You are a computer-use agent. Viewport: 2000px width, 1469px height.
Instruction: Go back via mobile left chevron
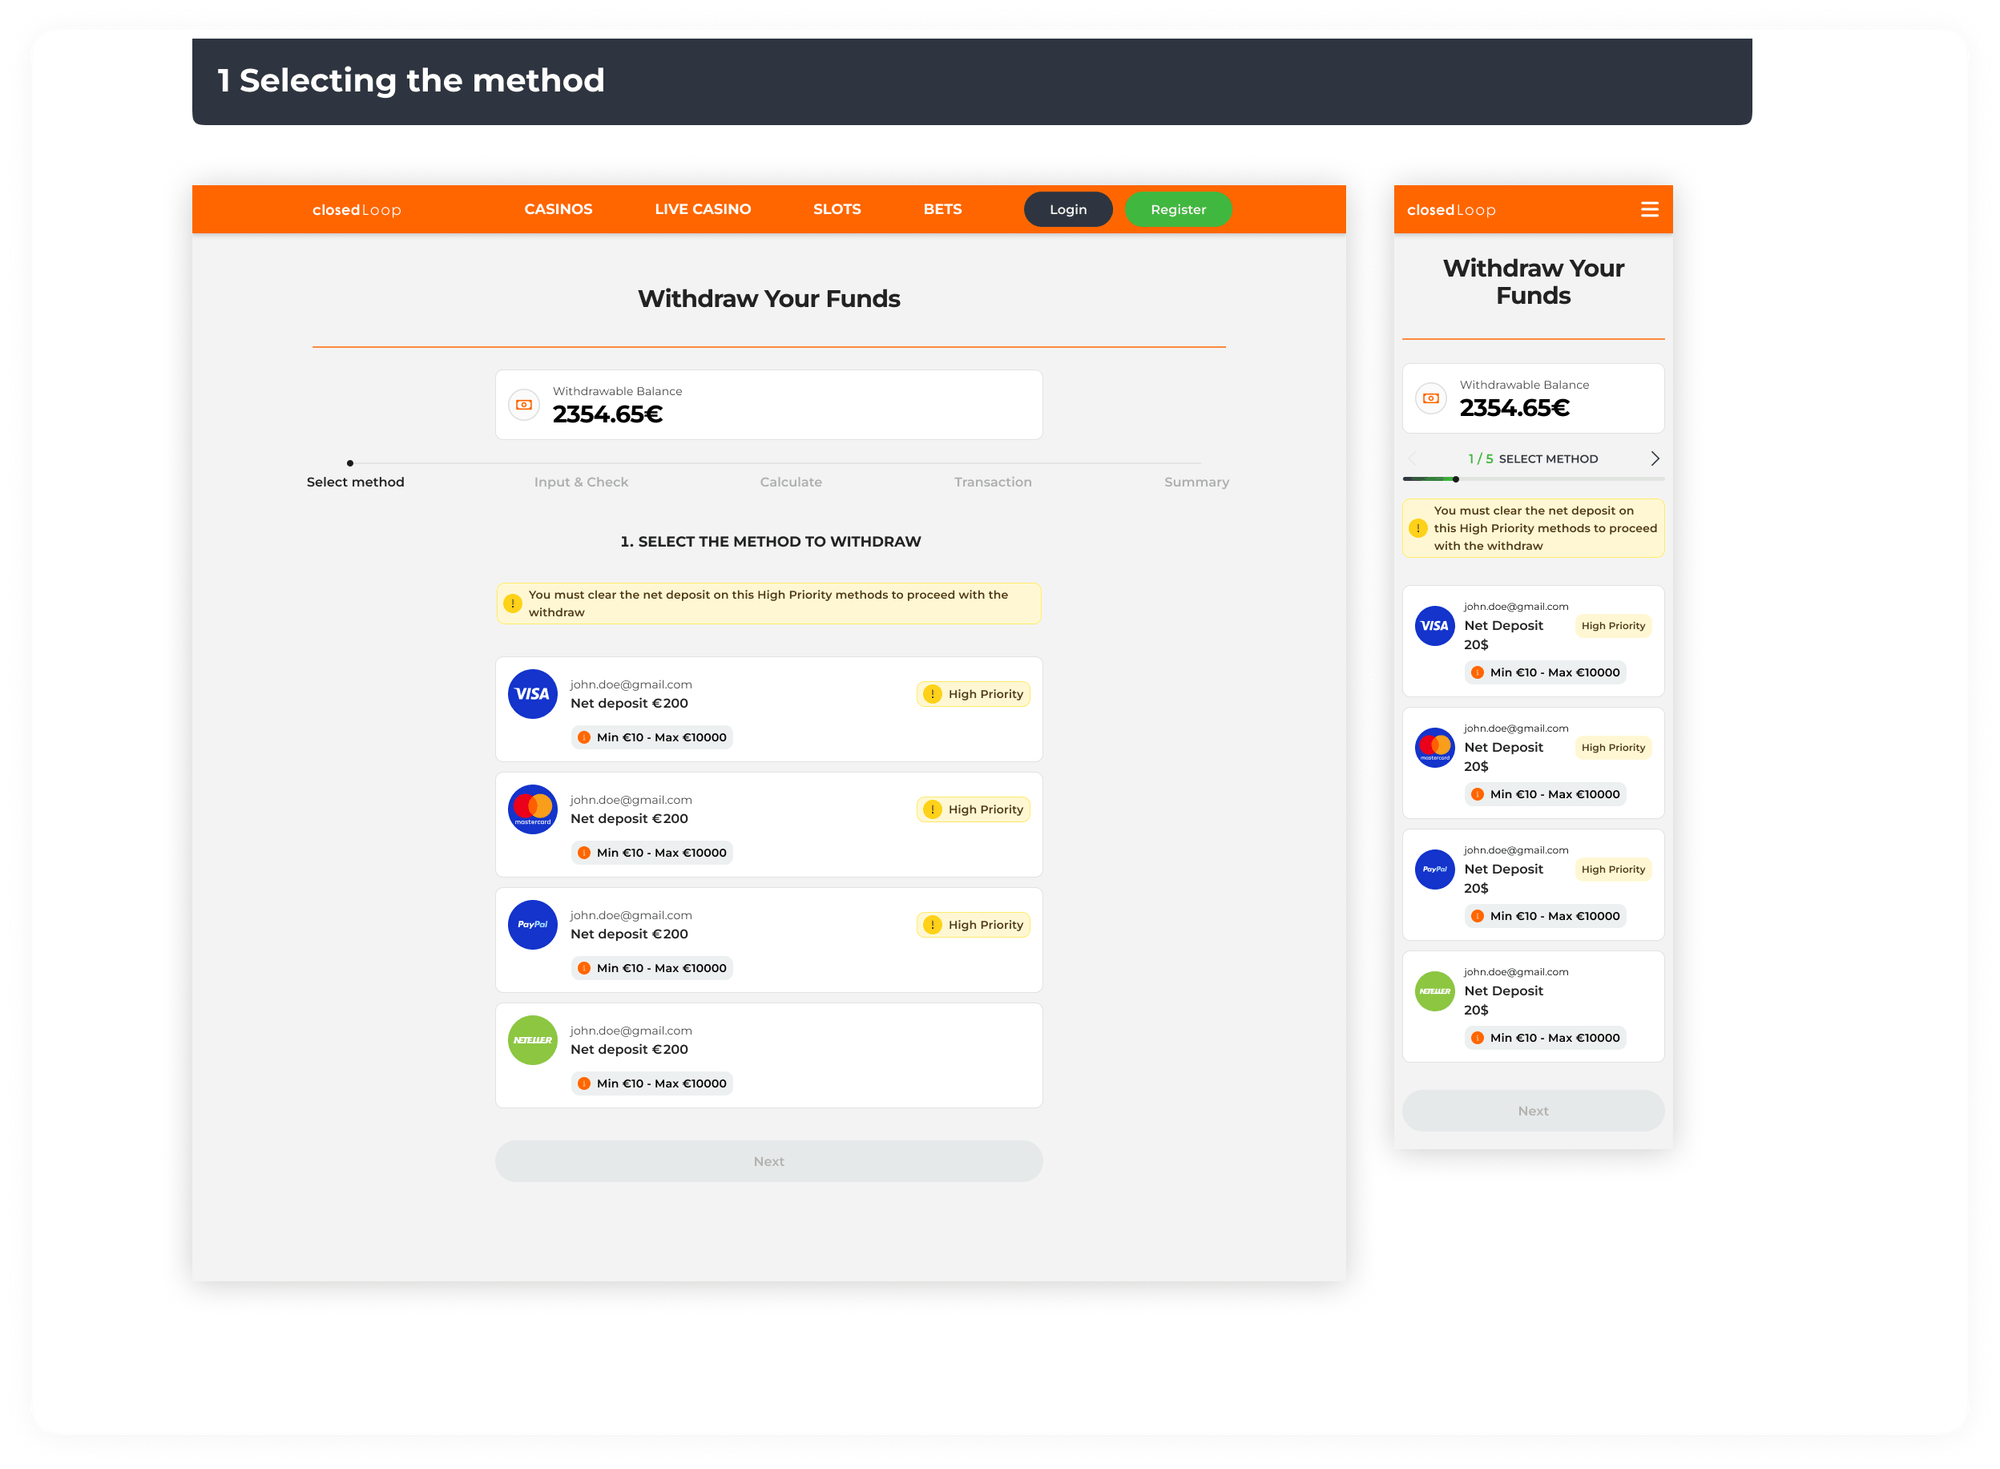[1412, 458]
